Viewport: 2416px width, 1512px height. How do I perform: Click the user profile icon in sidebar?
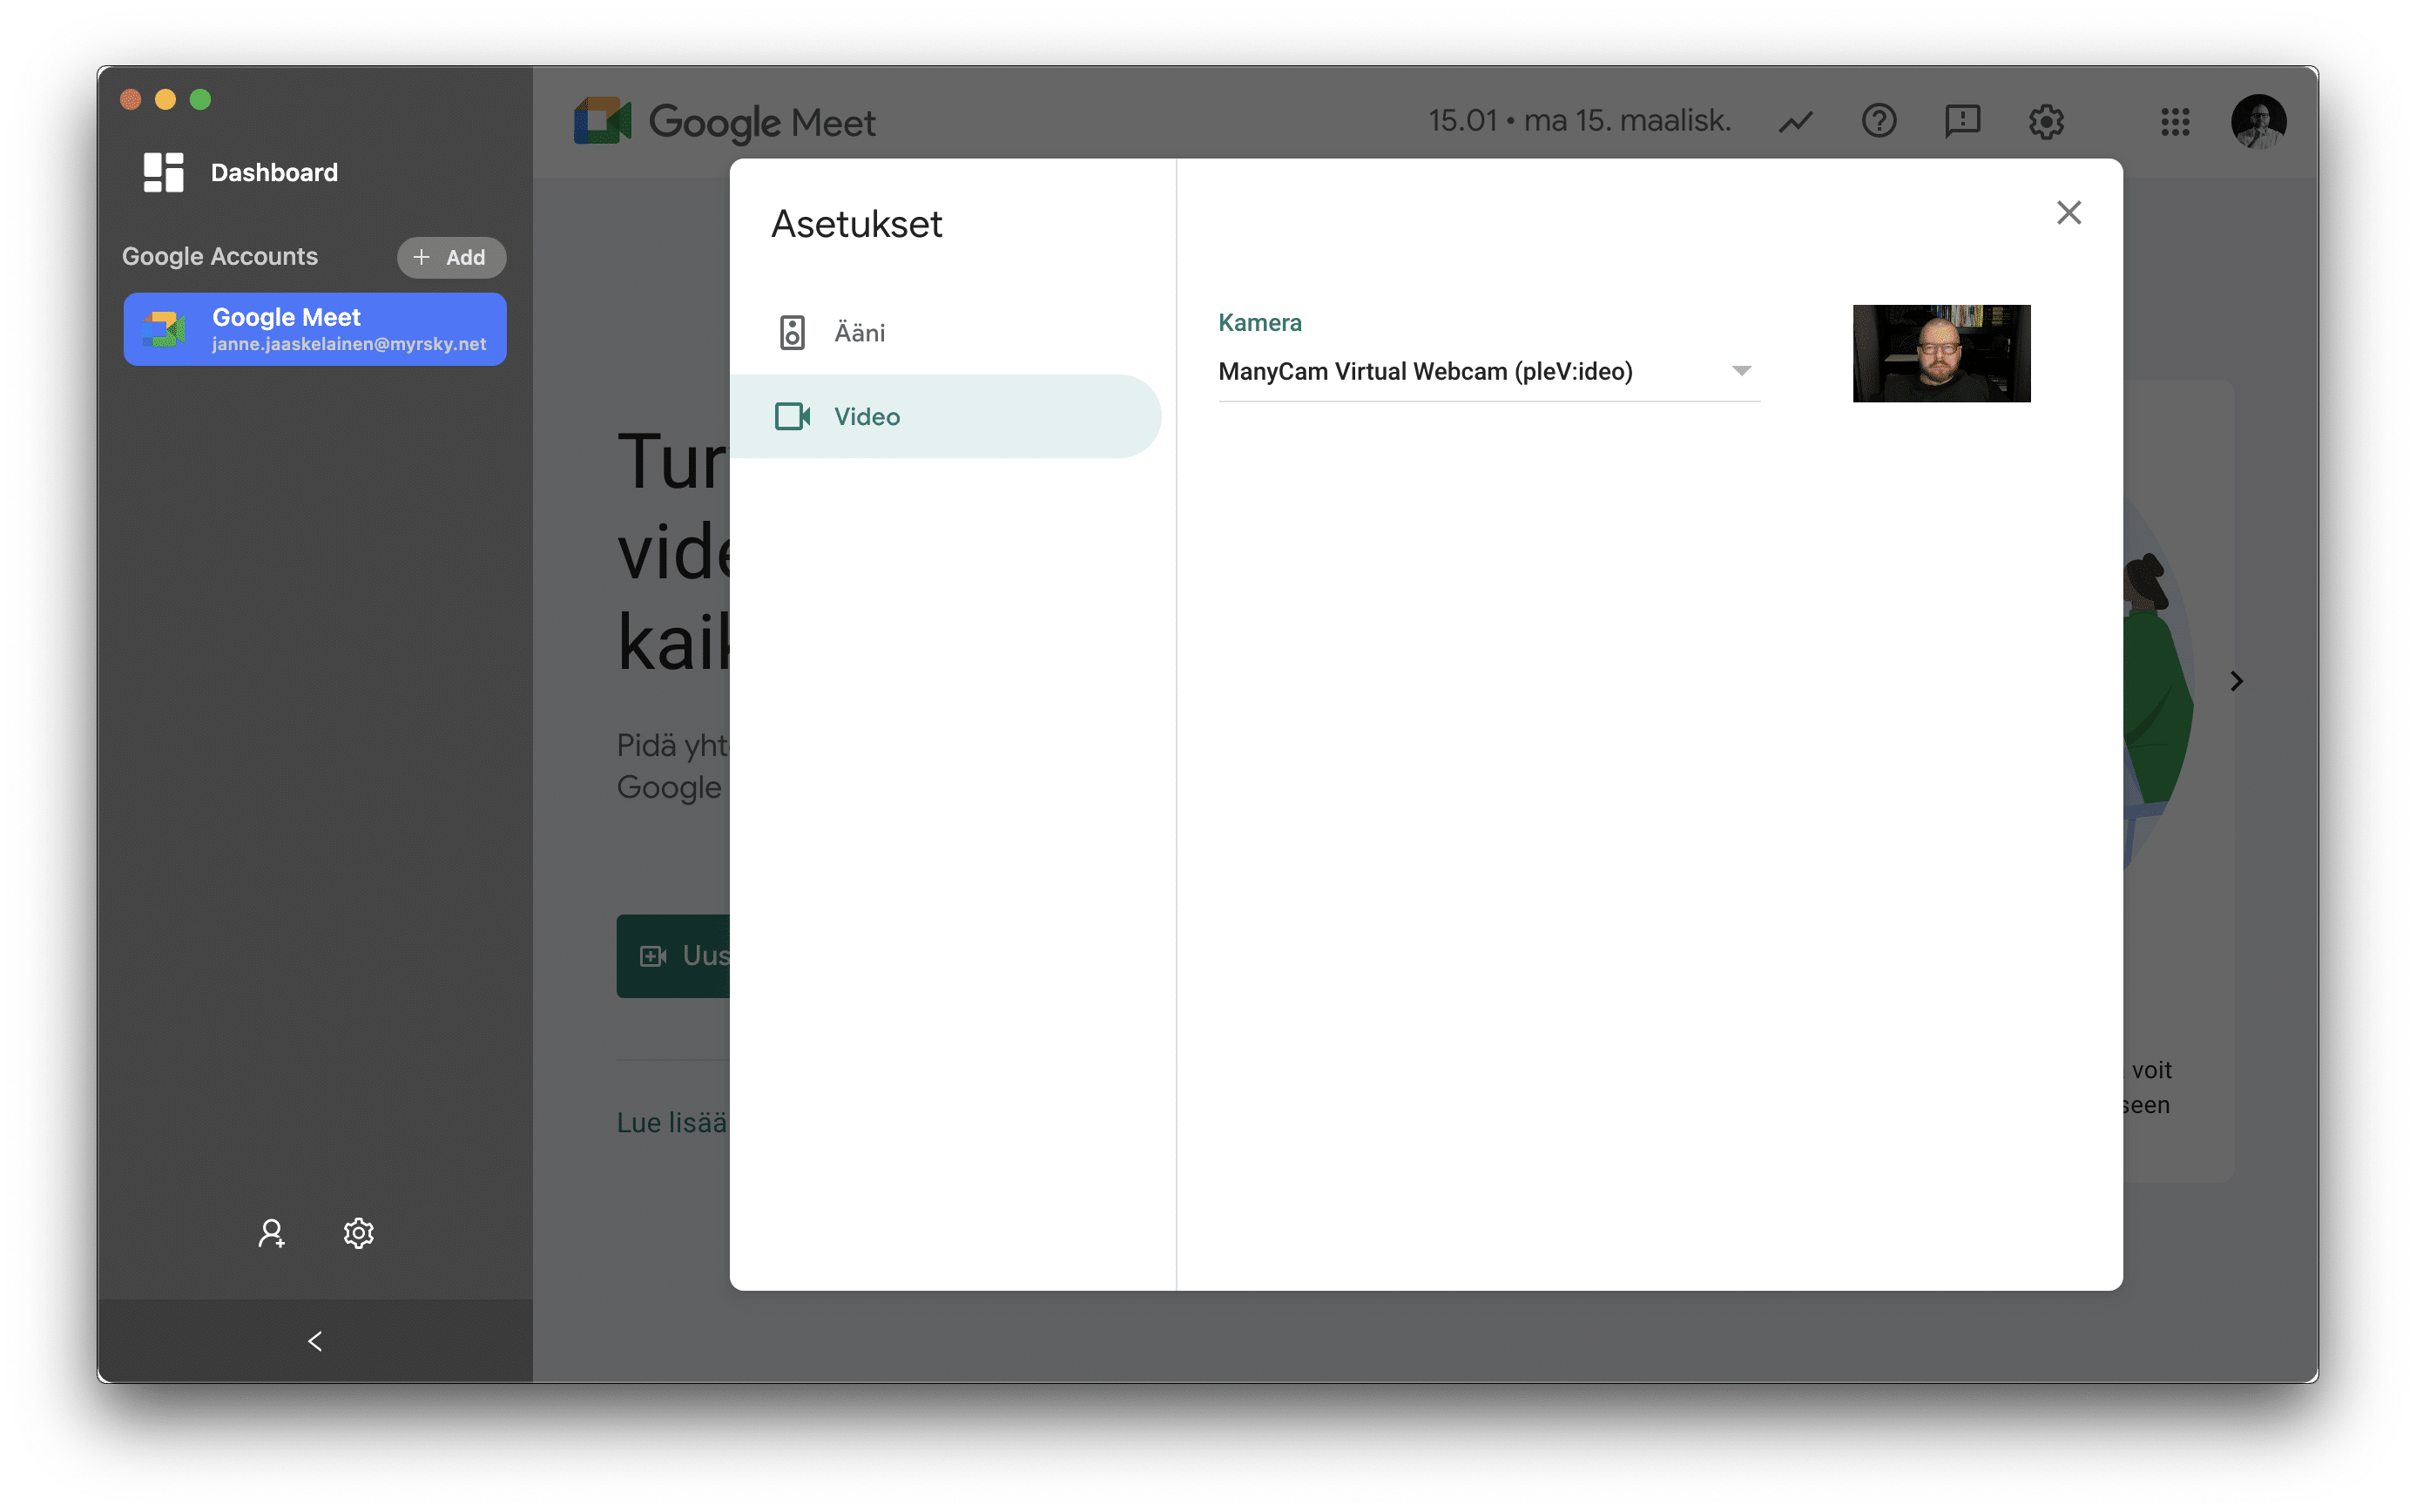[270, 1233]
